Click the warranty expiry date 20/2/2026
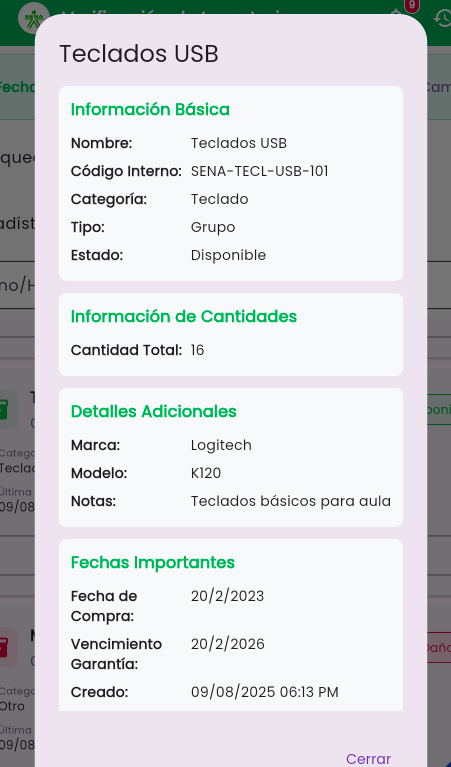The width and height of the screenshot is (451, 767). tap(227, 644)
